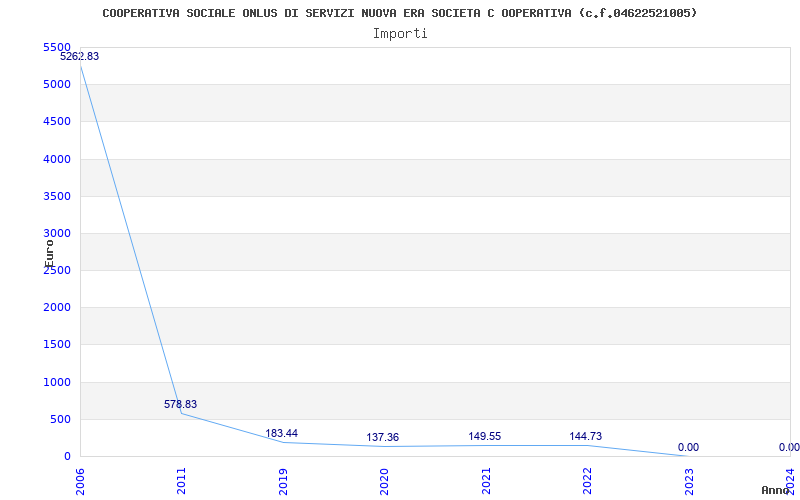Click the 5262.83 data label
This screenshot has width=800, height=500.
(x=80, y=57)
